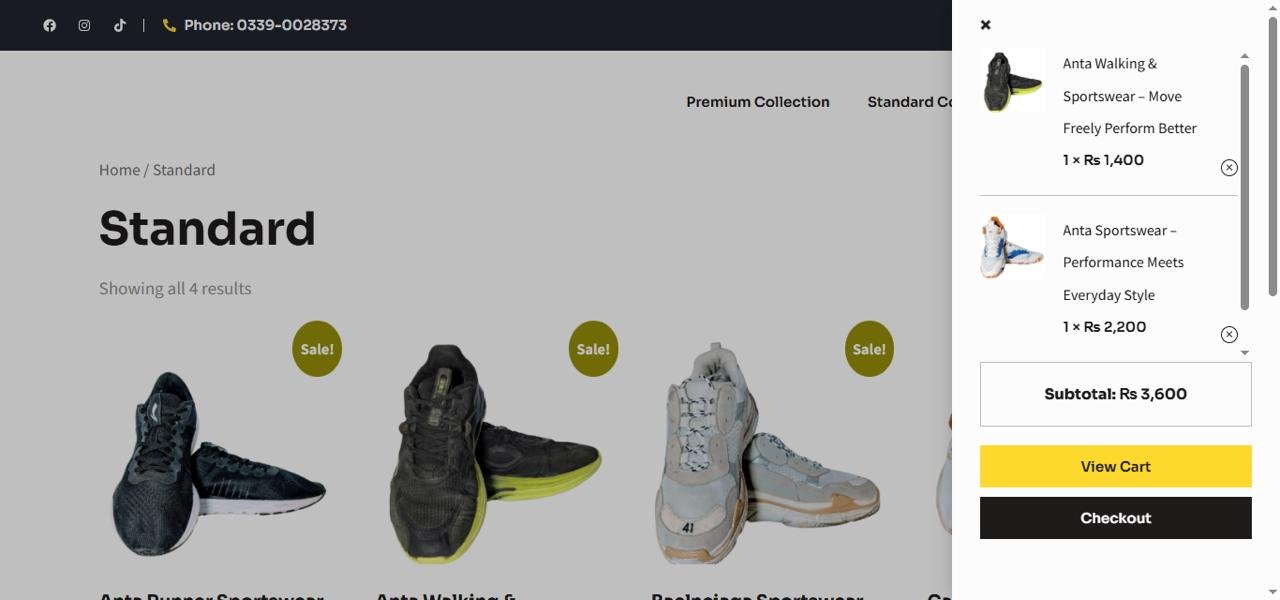
Task: Click the phone handset icon
Action: [x=169, y=25]
